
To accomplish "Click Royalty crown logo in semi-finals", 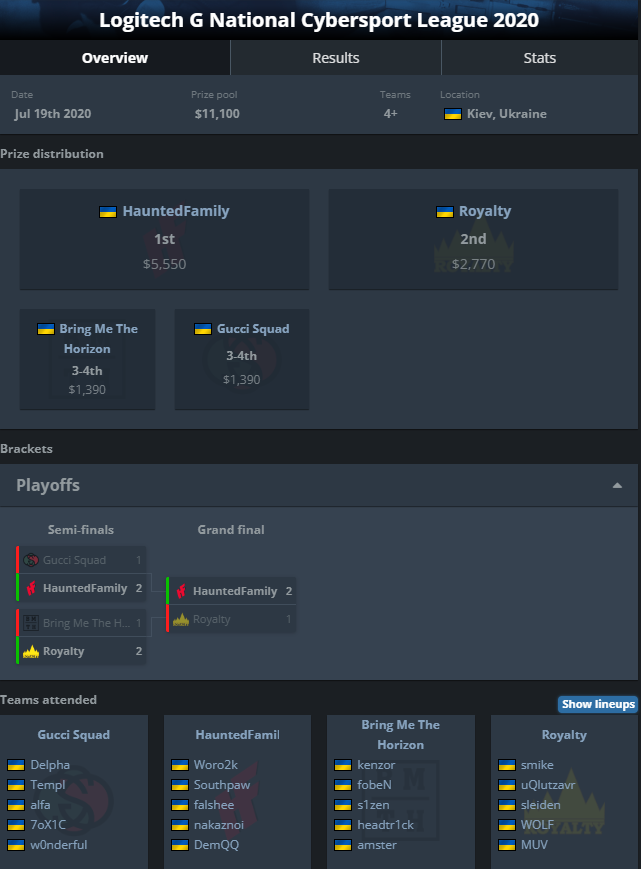I will (x=31, y=651).
